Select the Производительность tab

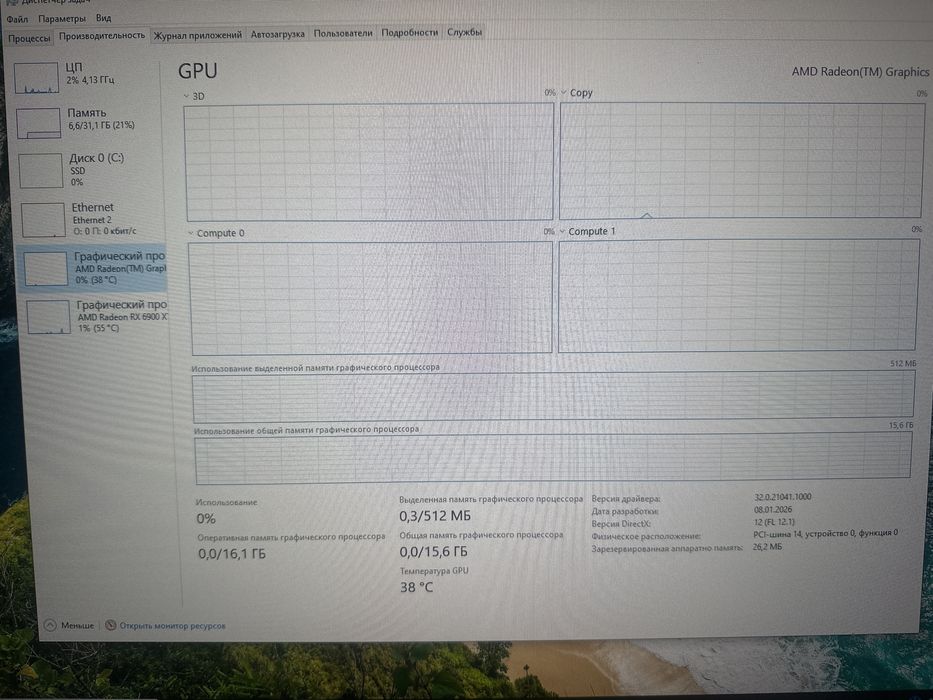coord(102,36)
